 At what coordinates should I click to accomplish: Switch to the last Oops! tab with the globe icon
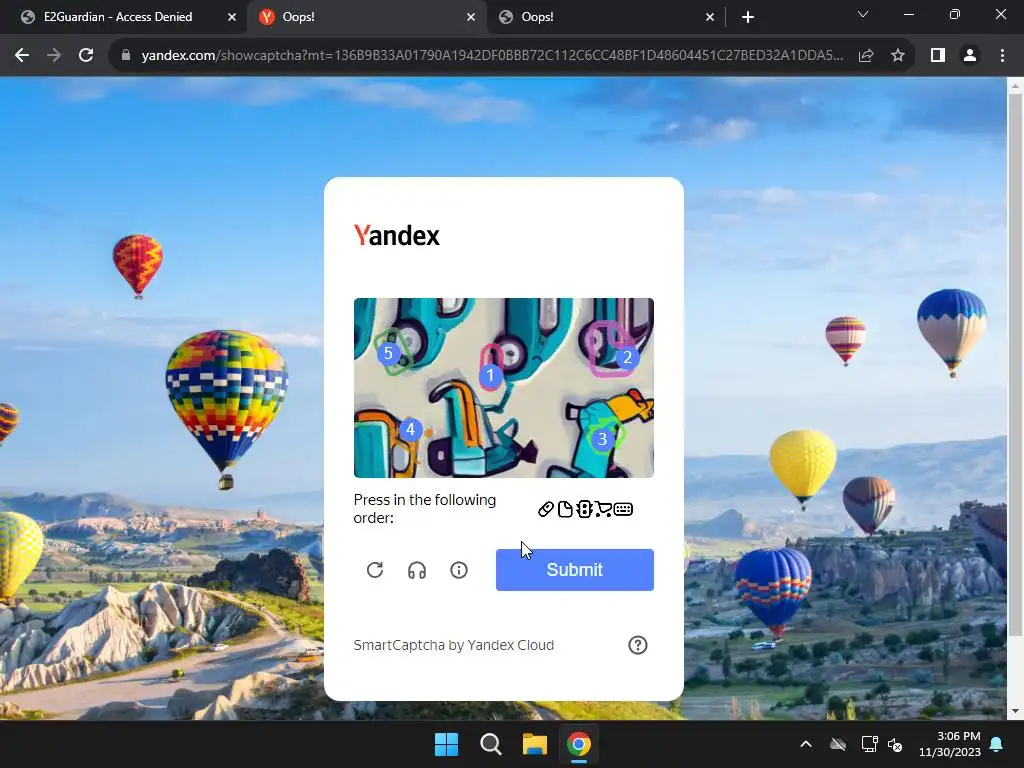click(x=607, y=17)
